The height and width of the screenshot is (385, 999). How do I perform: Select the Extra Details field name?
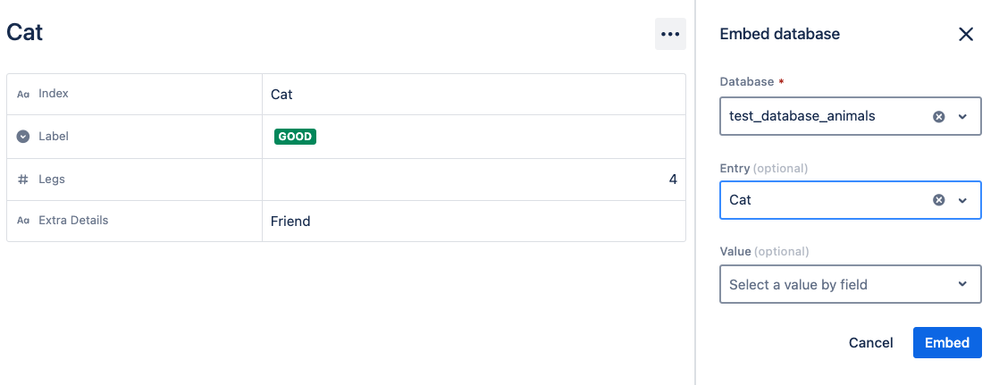pos(73,220)
